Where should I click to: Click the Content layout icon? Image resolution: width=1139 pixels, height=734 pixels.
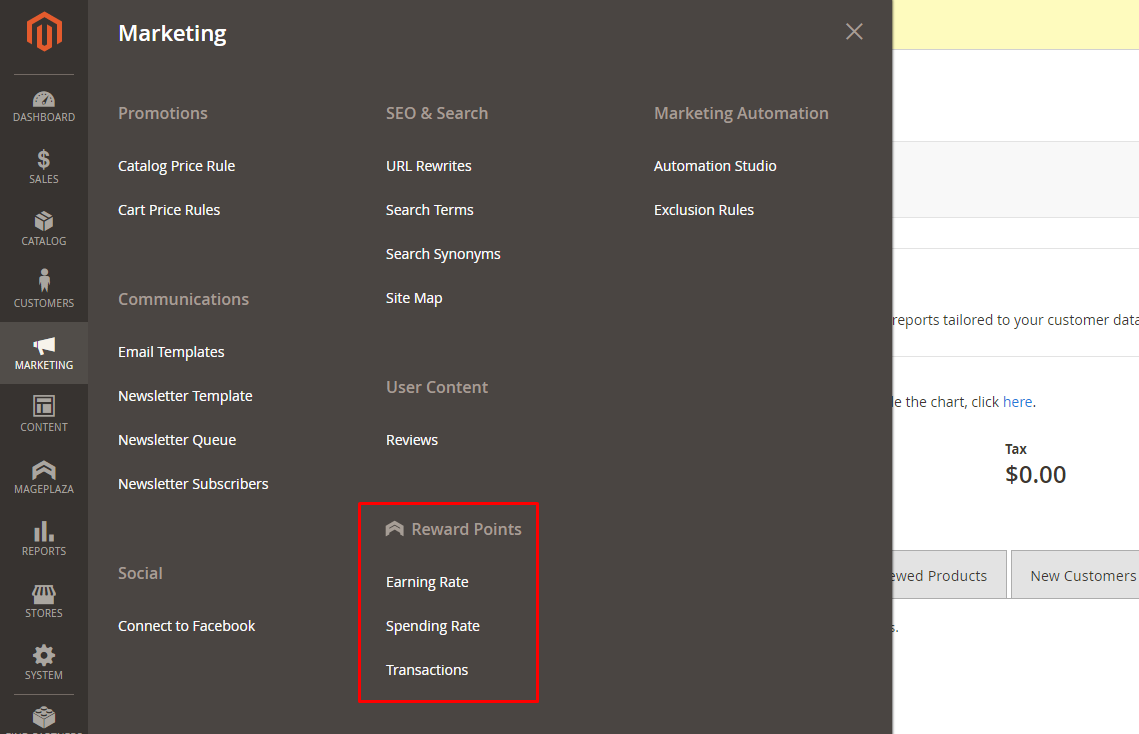pos(44,406)
